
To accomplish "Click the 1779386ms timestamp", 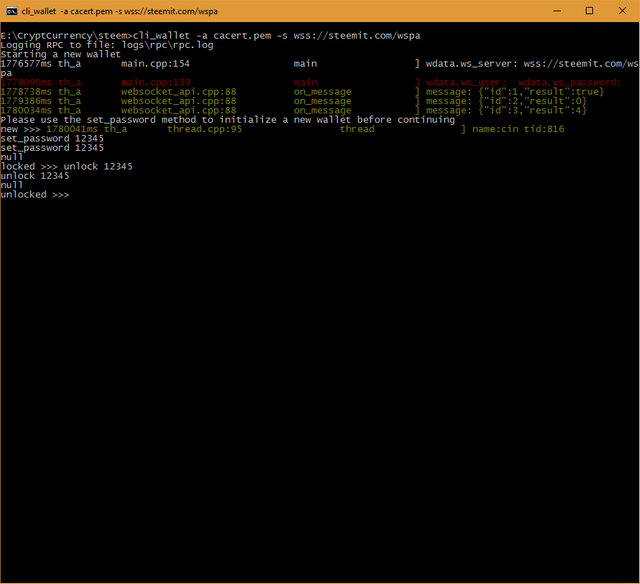I will pyautogui.click(x=26, y=101).
